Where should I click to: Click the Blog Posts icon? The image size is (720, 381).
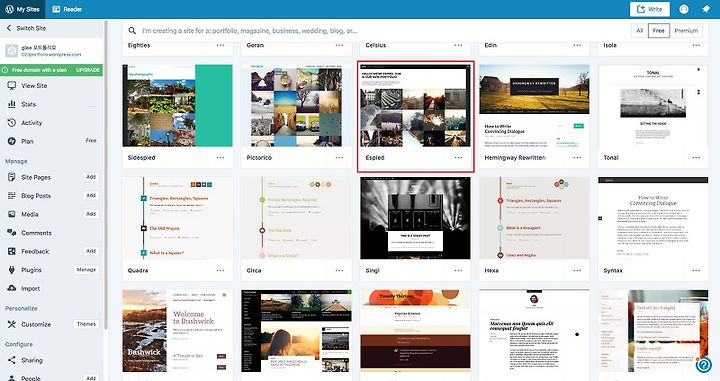(11, 196)
